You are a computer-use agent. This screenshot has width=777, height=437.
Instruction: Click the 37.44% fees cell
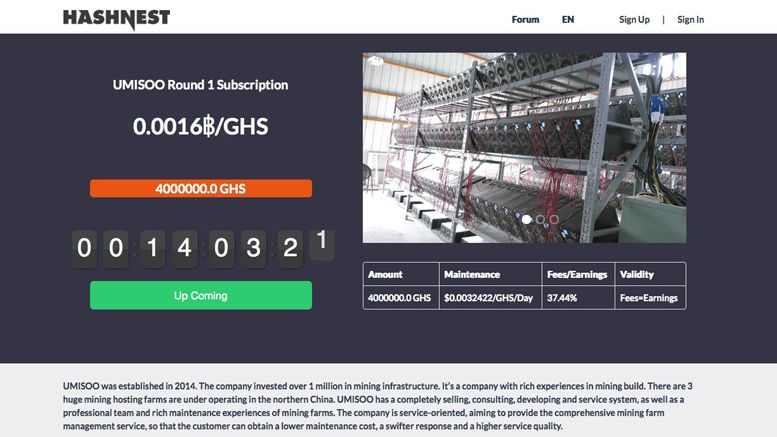coord(563,298)
